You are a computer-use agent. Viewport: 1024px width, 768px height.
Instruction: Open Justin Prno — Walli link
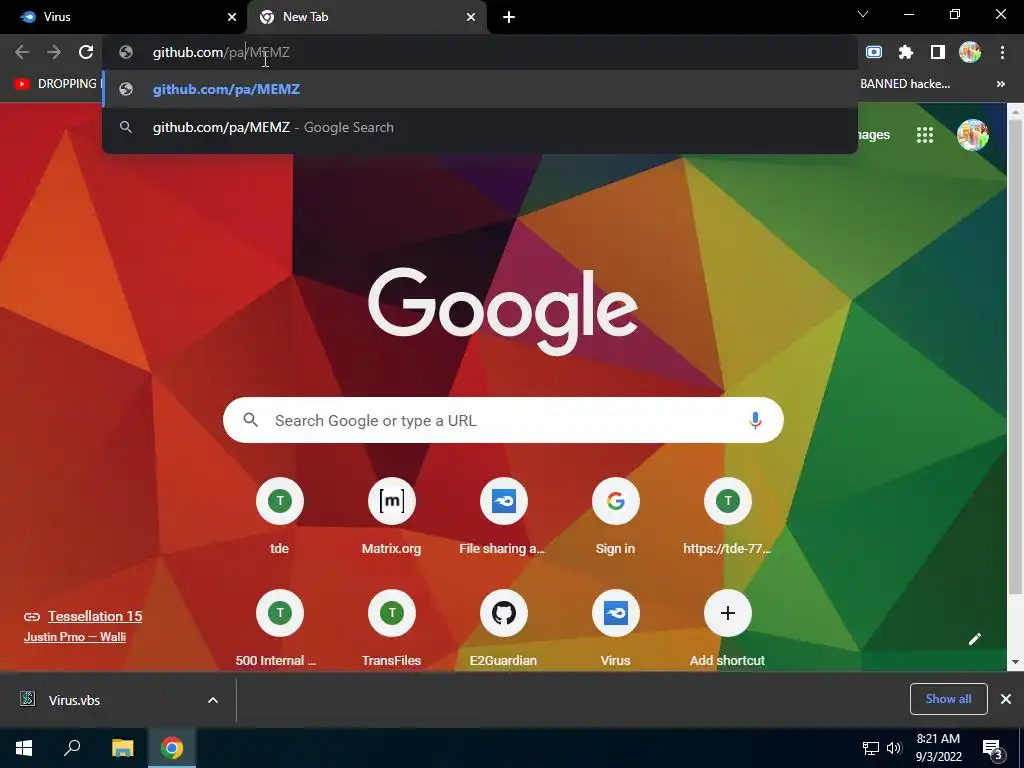click(x=74, y=637)
